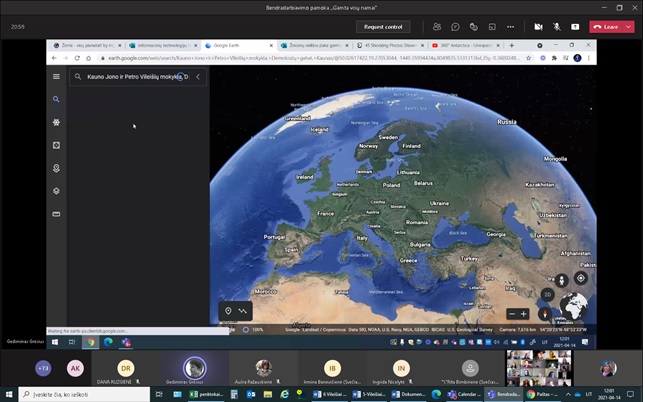
Task: Open the gallery video grid thumbnail
Action: coord(539,368)
